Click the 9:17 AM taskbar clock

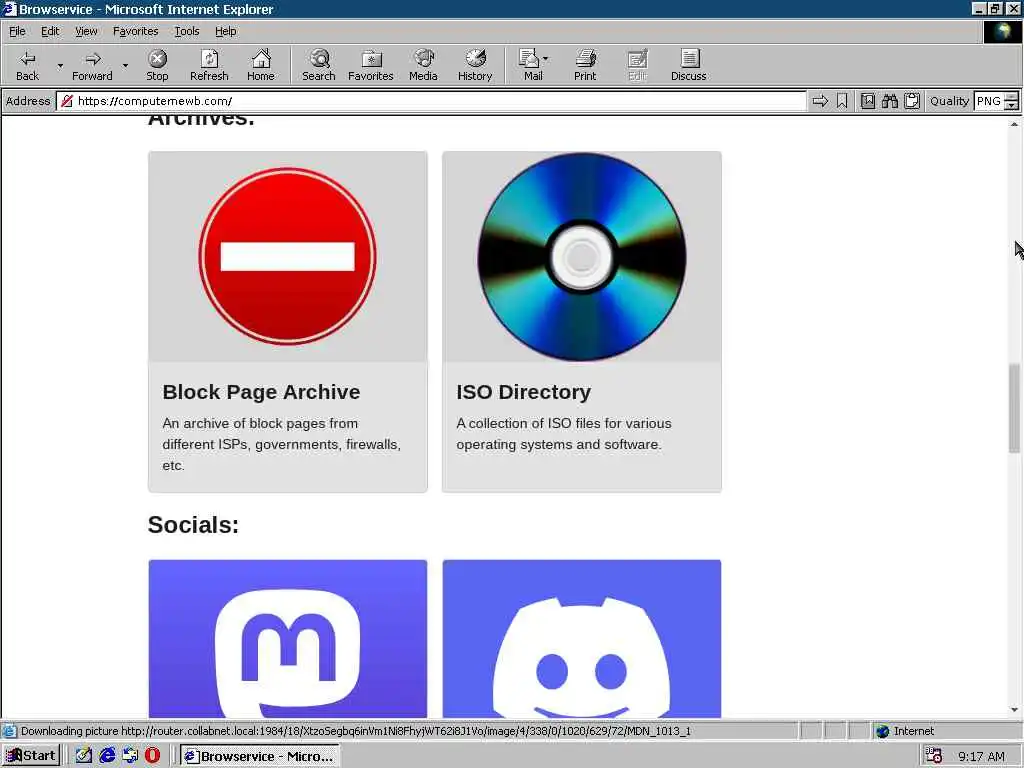(981, 756)
